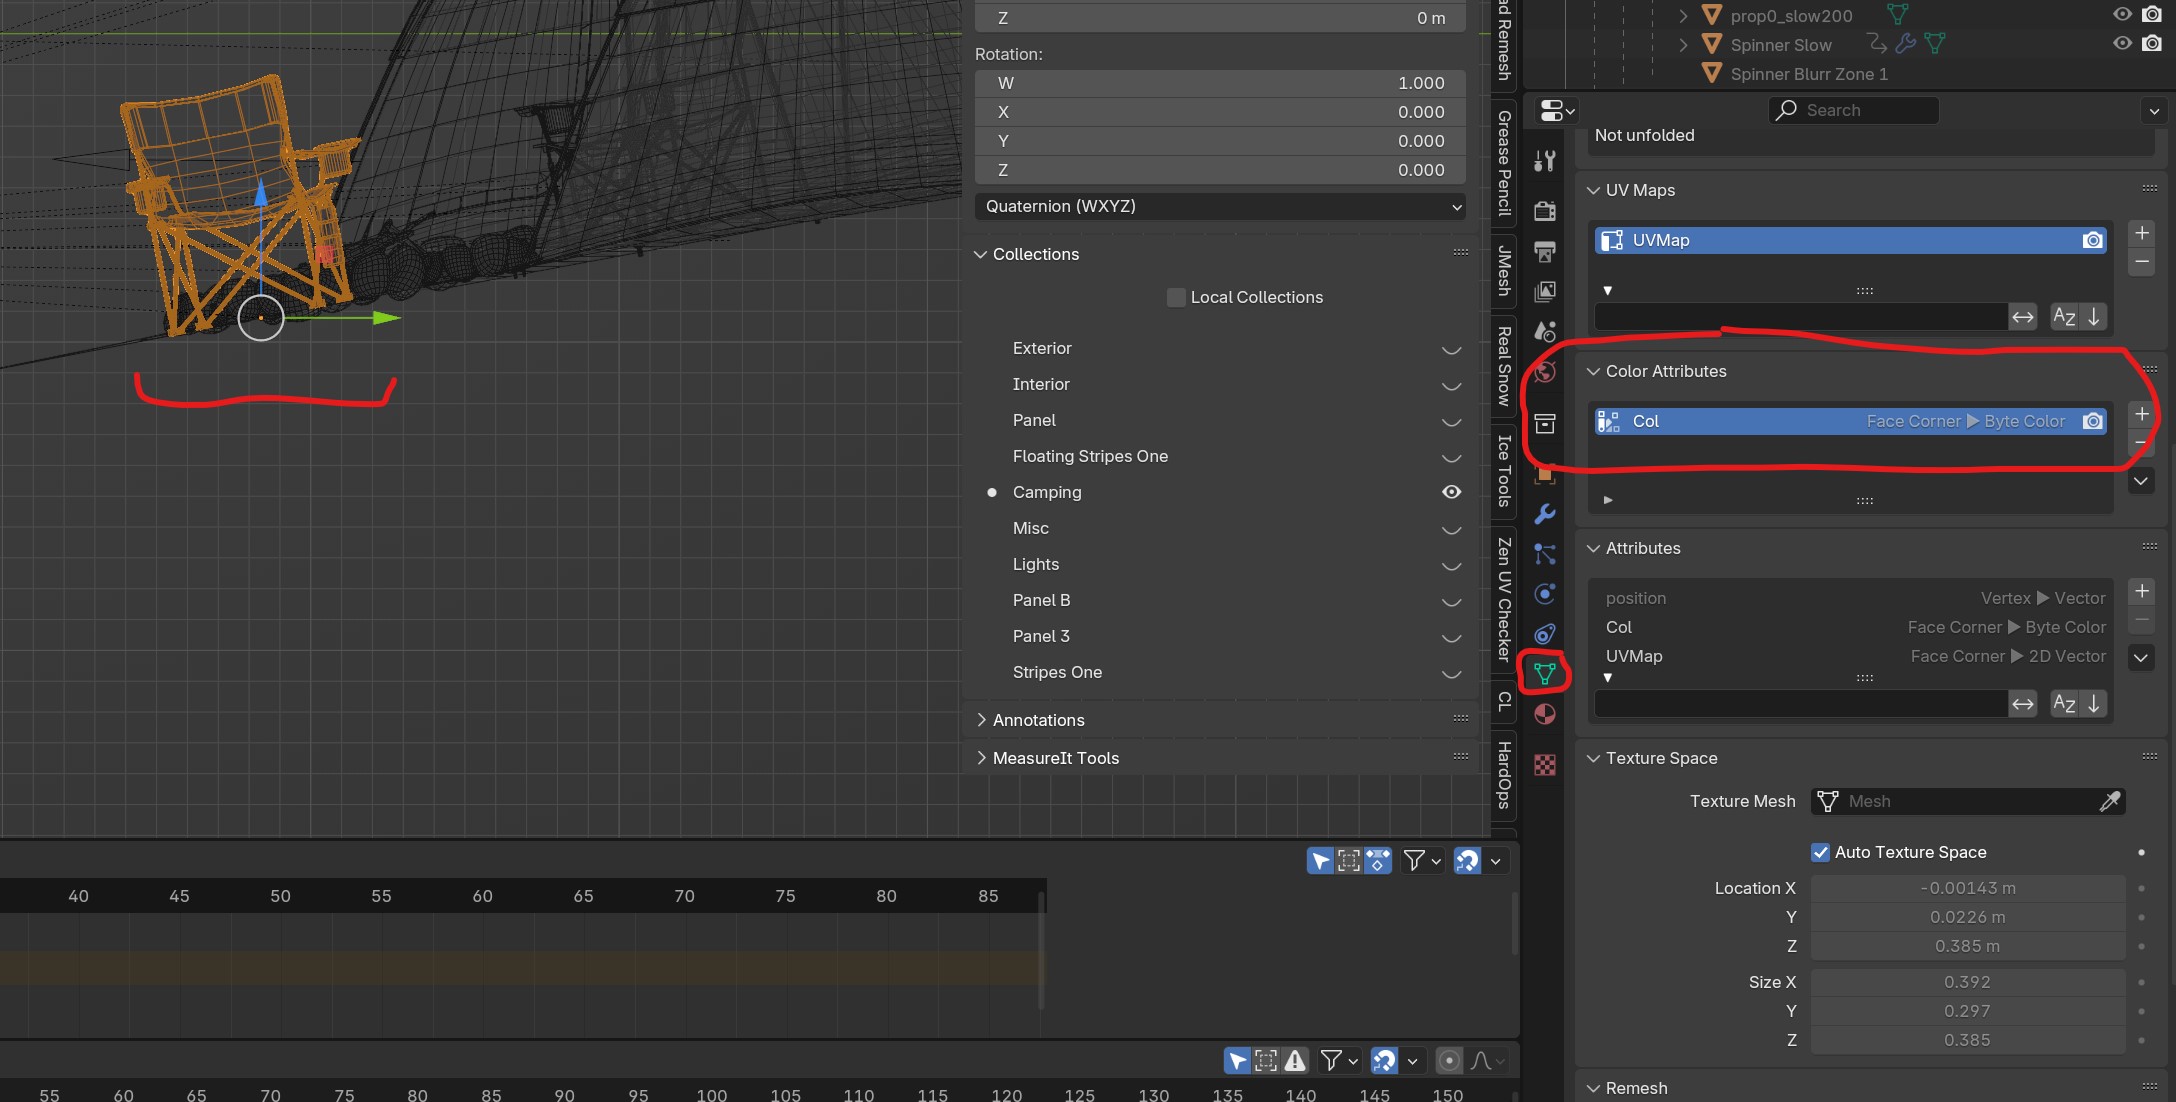Select Spinner Blurr Zone 1 in outliner
This screenshot has width=2176, height=1102.
click(x=1808, y=74)
